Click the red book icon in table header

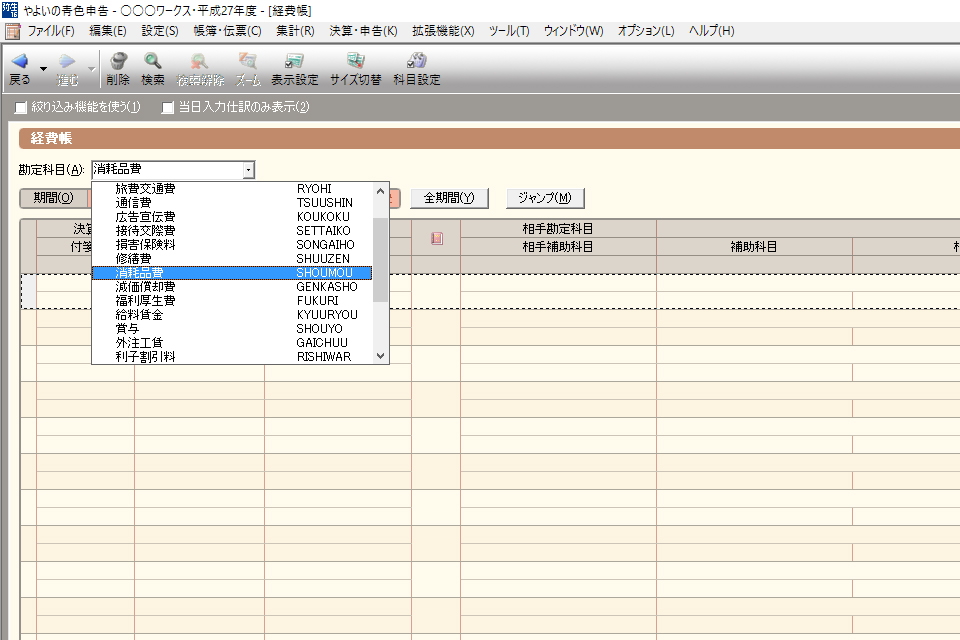(437, 238)
